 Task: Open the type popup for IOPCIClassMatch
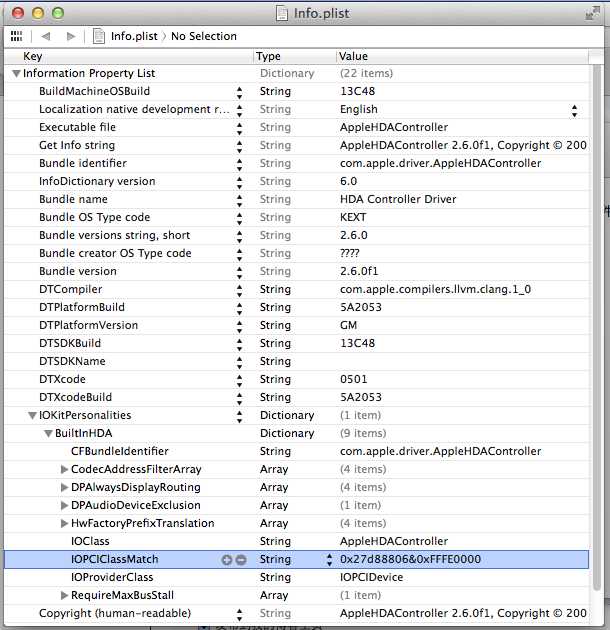coord(329,560)
